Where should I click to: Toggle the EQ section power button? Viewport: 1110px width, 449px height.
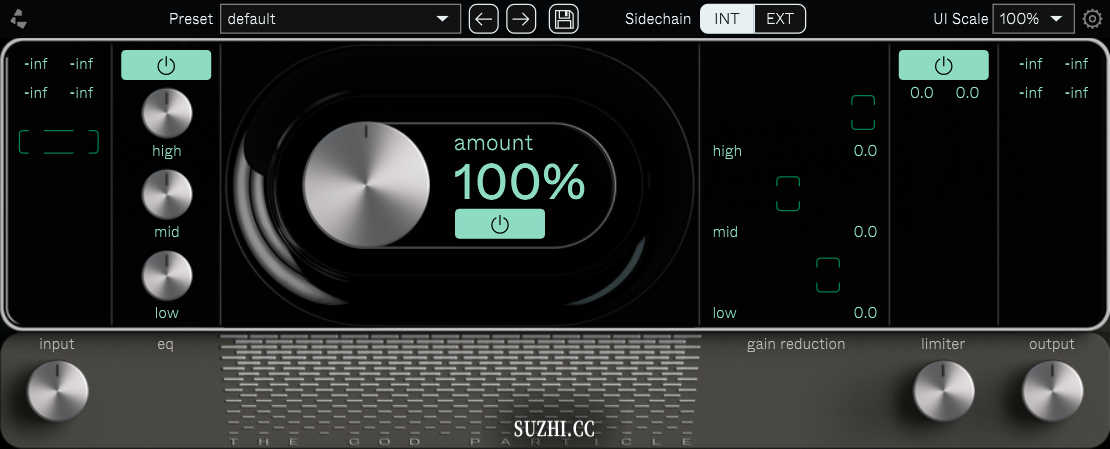pos(166,65)
